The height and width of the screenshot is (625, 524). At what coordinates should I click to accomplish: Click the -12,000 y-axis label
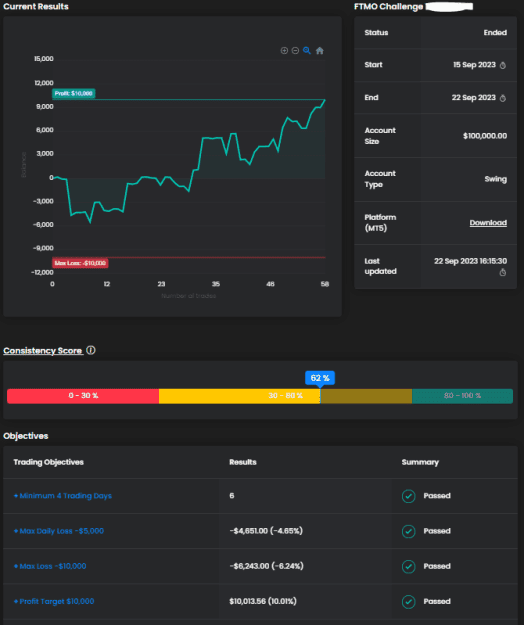tap(42, 273)
